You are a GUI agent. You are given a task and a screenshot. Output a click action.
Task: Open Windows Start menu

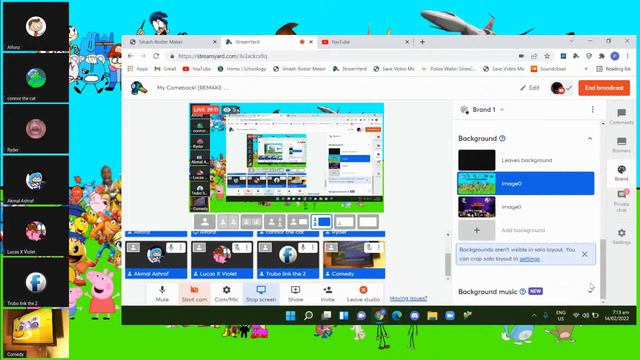(291, 315)
